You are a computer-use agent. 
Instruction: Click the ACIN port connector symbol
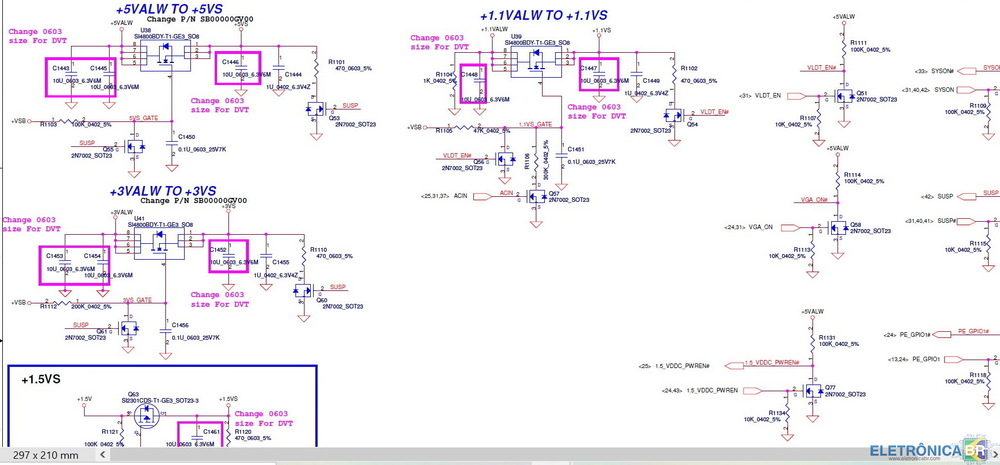[479, 196]
